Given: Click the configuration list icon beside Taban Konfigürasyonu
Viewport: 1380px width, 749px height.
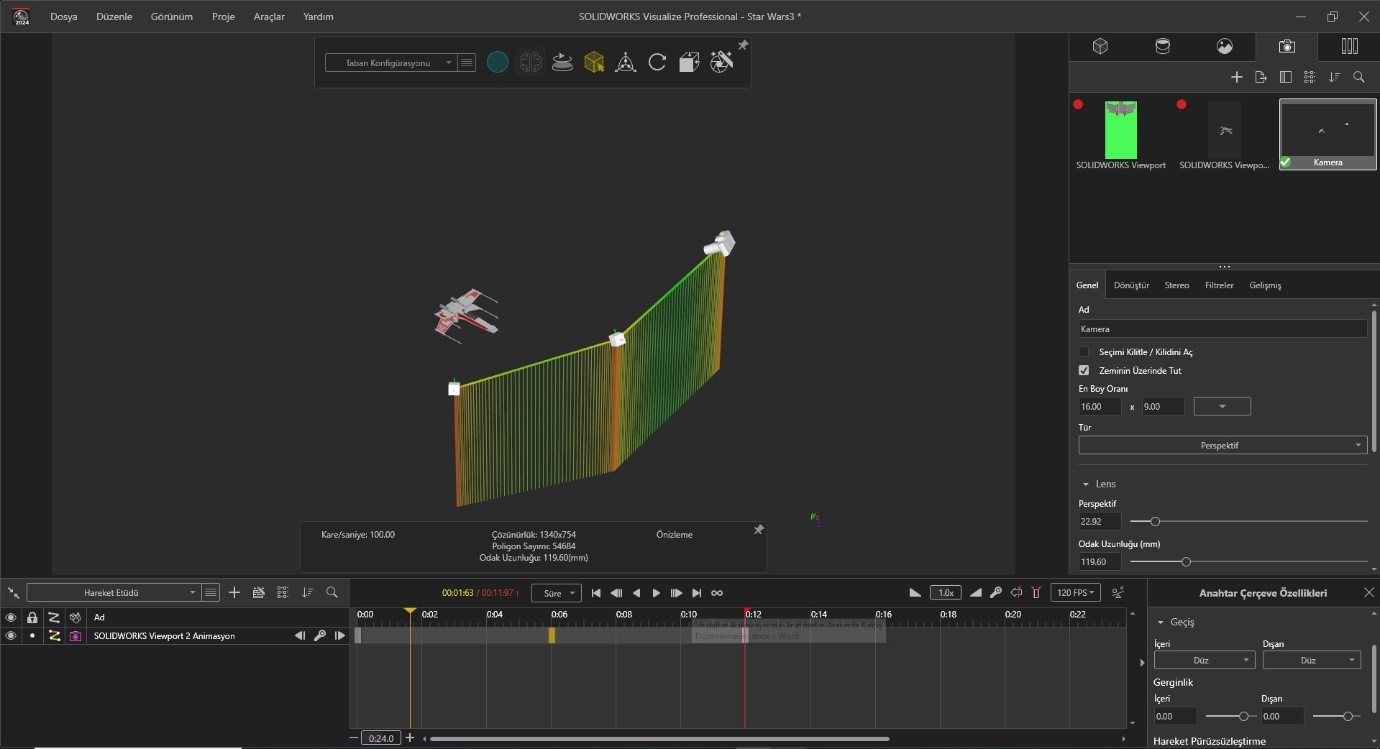Looking at the screenshot, I should (x=467, y=62).
